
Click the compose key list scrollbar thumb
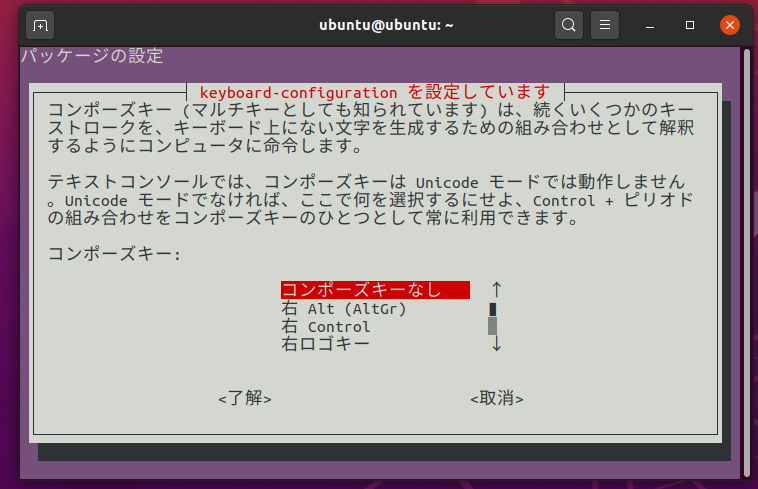[x=493, y=309]
